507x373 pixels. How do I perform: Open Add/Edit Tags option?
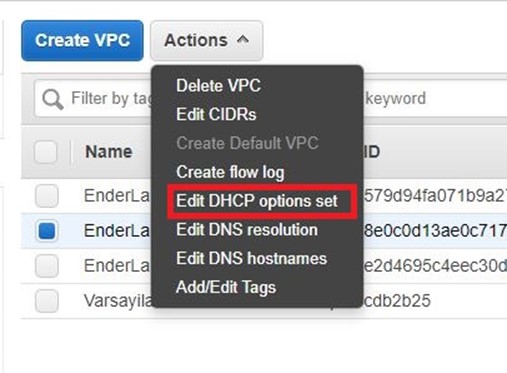[x=226, y=287]
